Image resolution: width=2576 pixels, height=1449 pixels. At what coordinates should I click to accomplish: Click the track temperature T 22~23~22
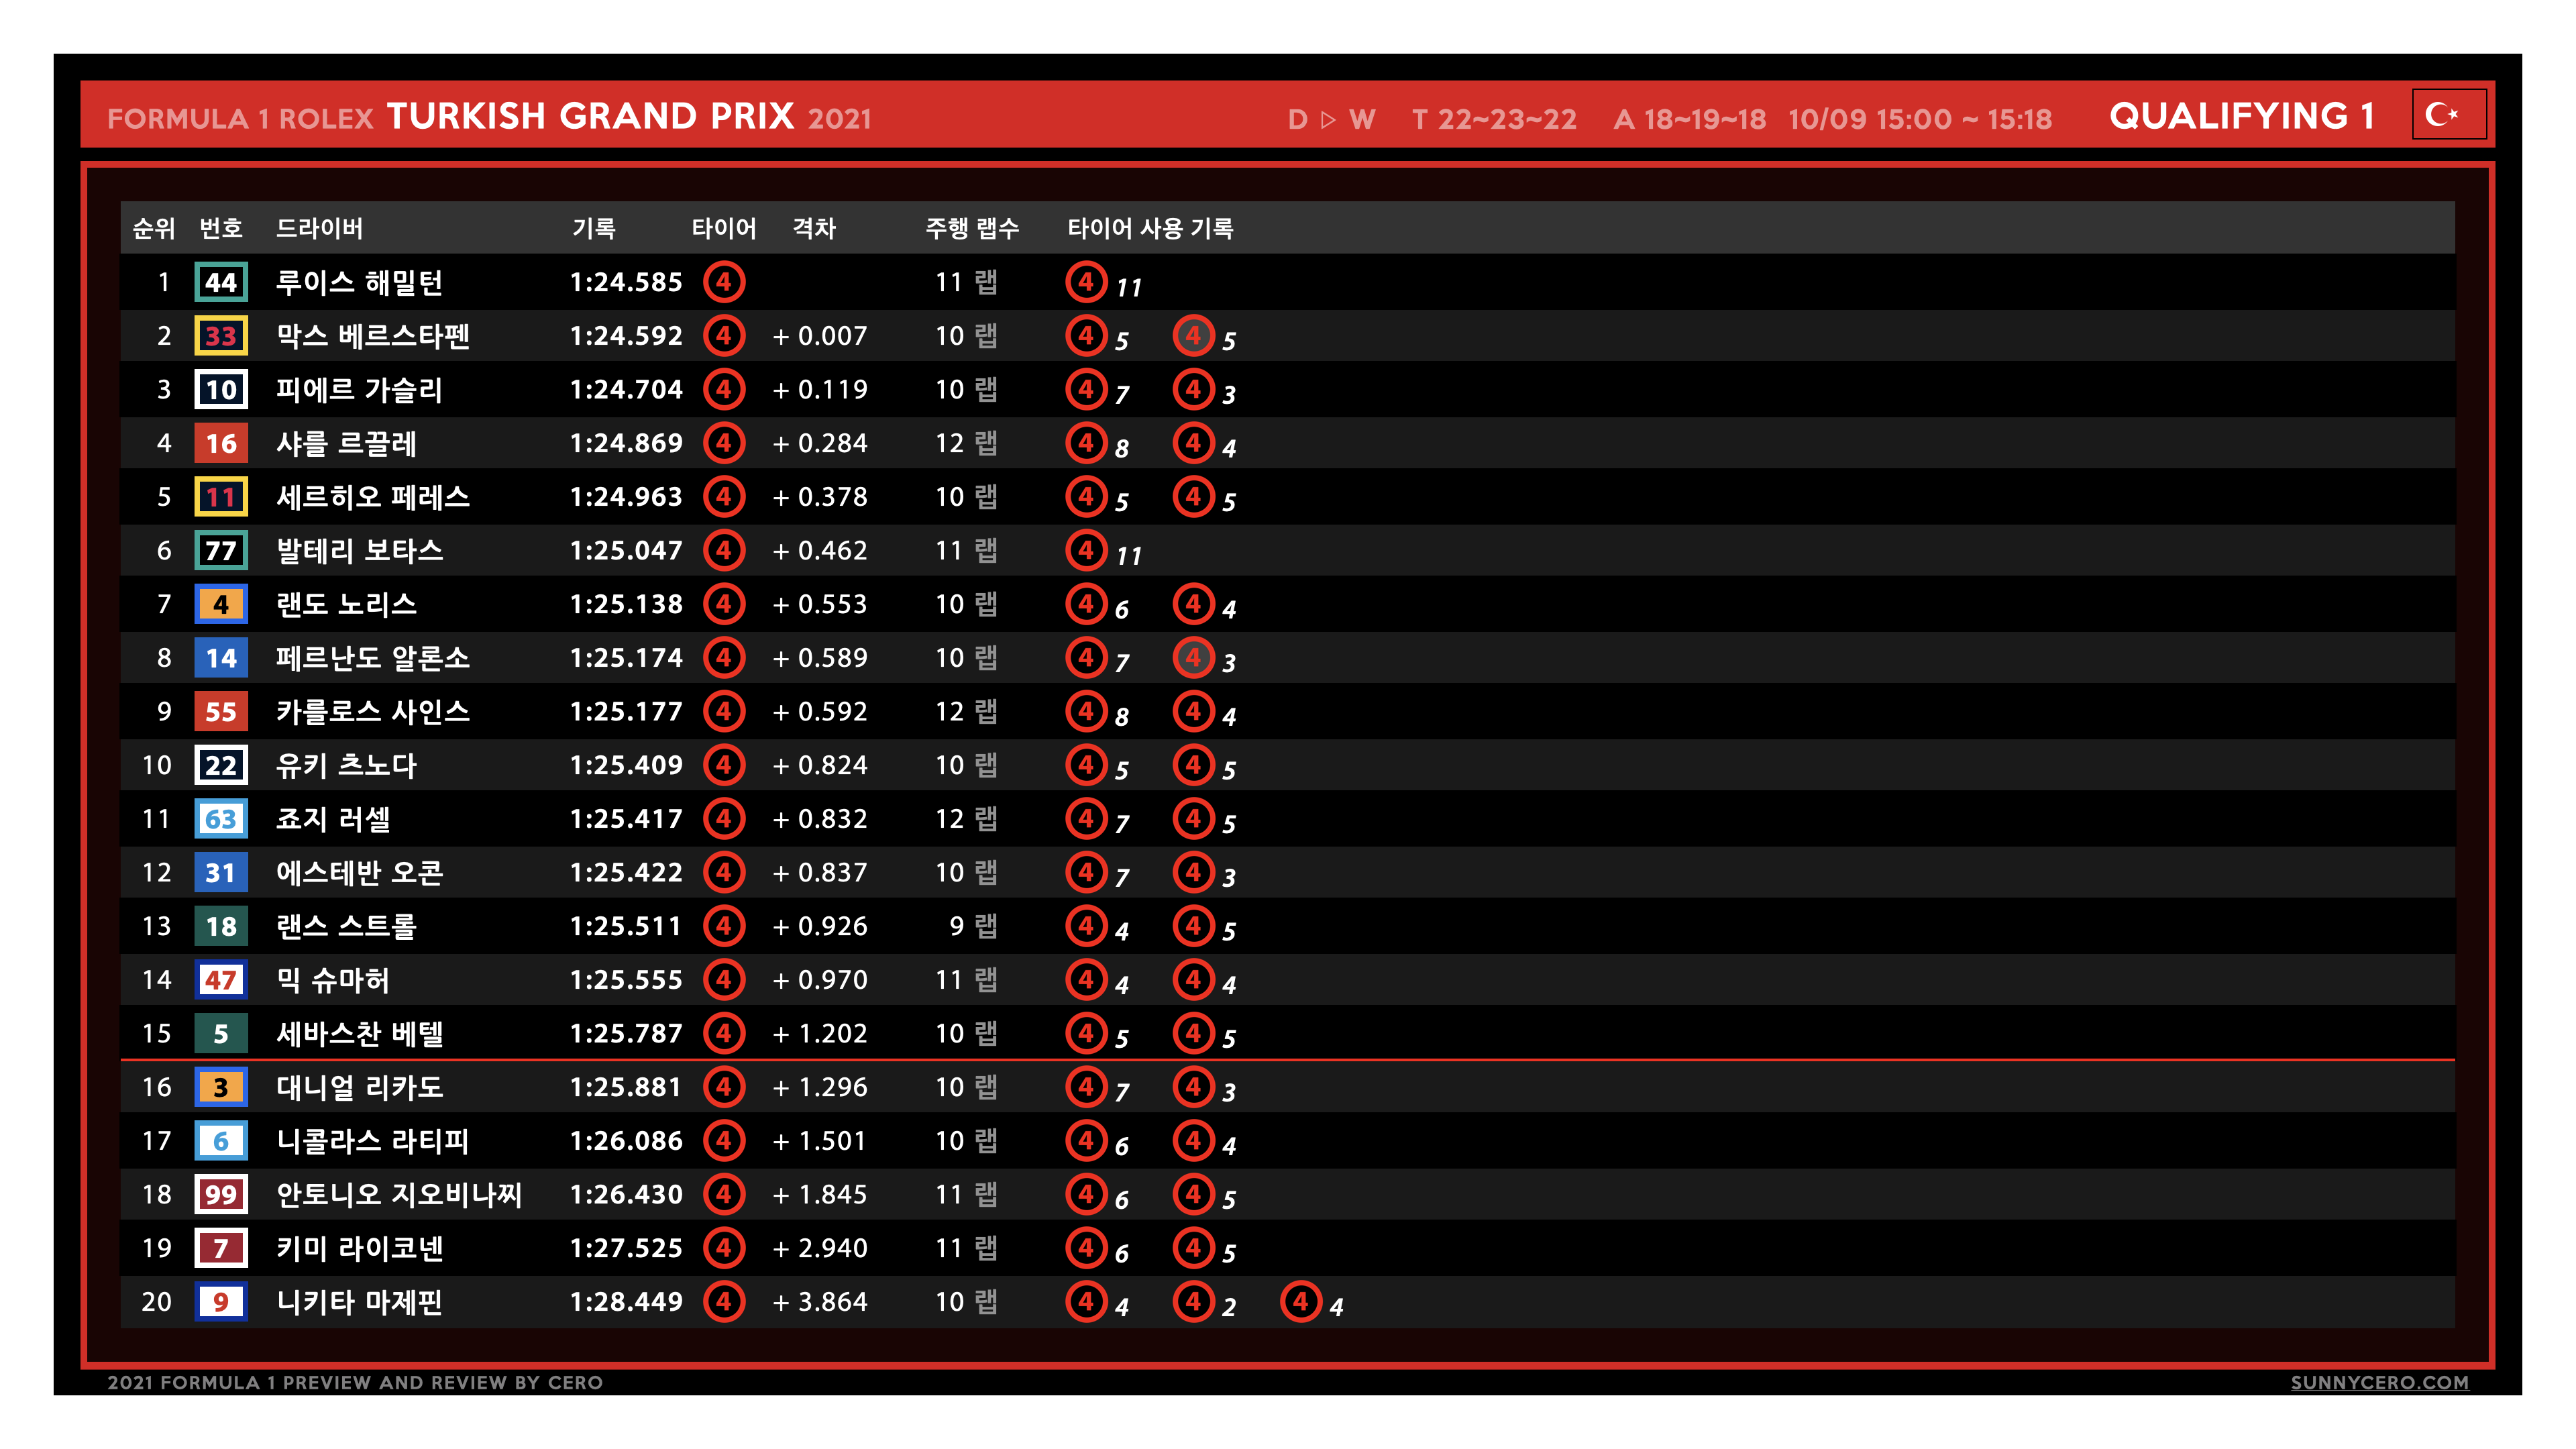[1494, 120]
